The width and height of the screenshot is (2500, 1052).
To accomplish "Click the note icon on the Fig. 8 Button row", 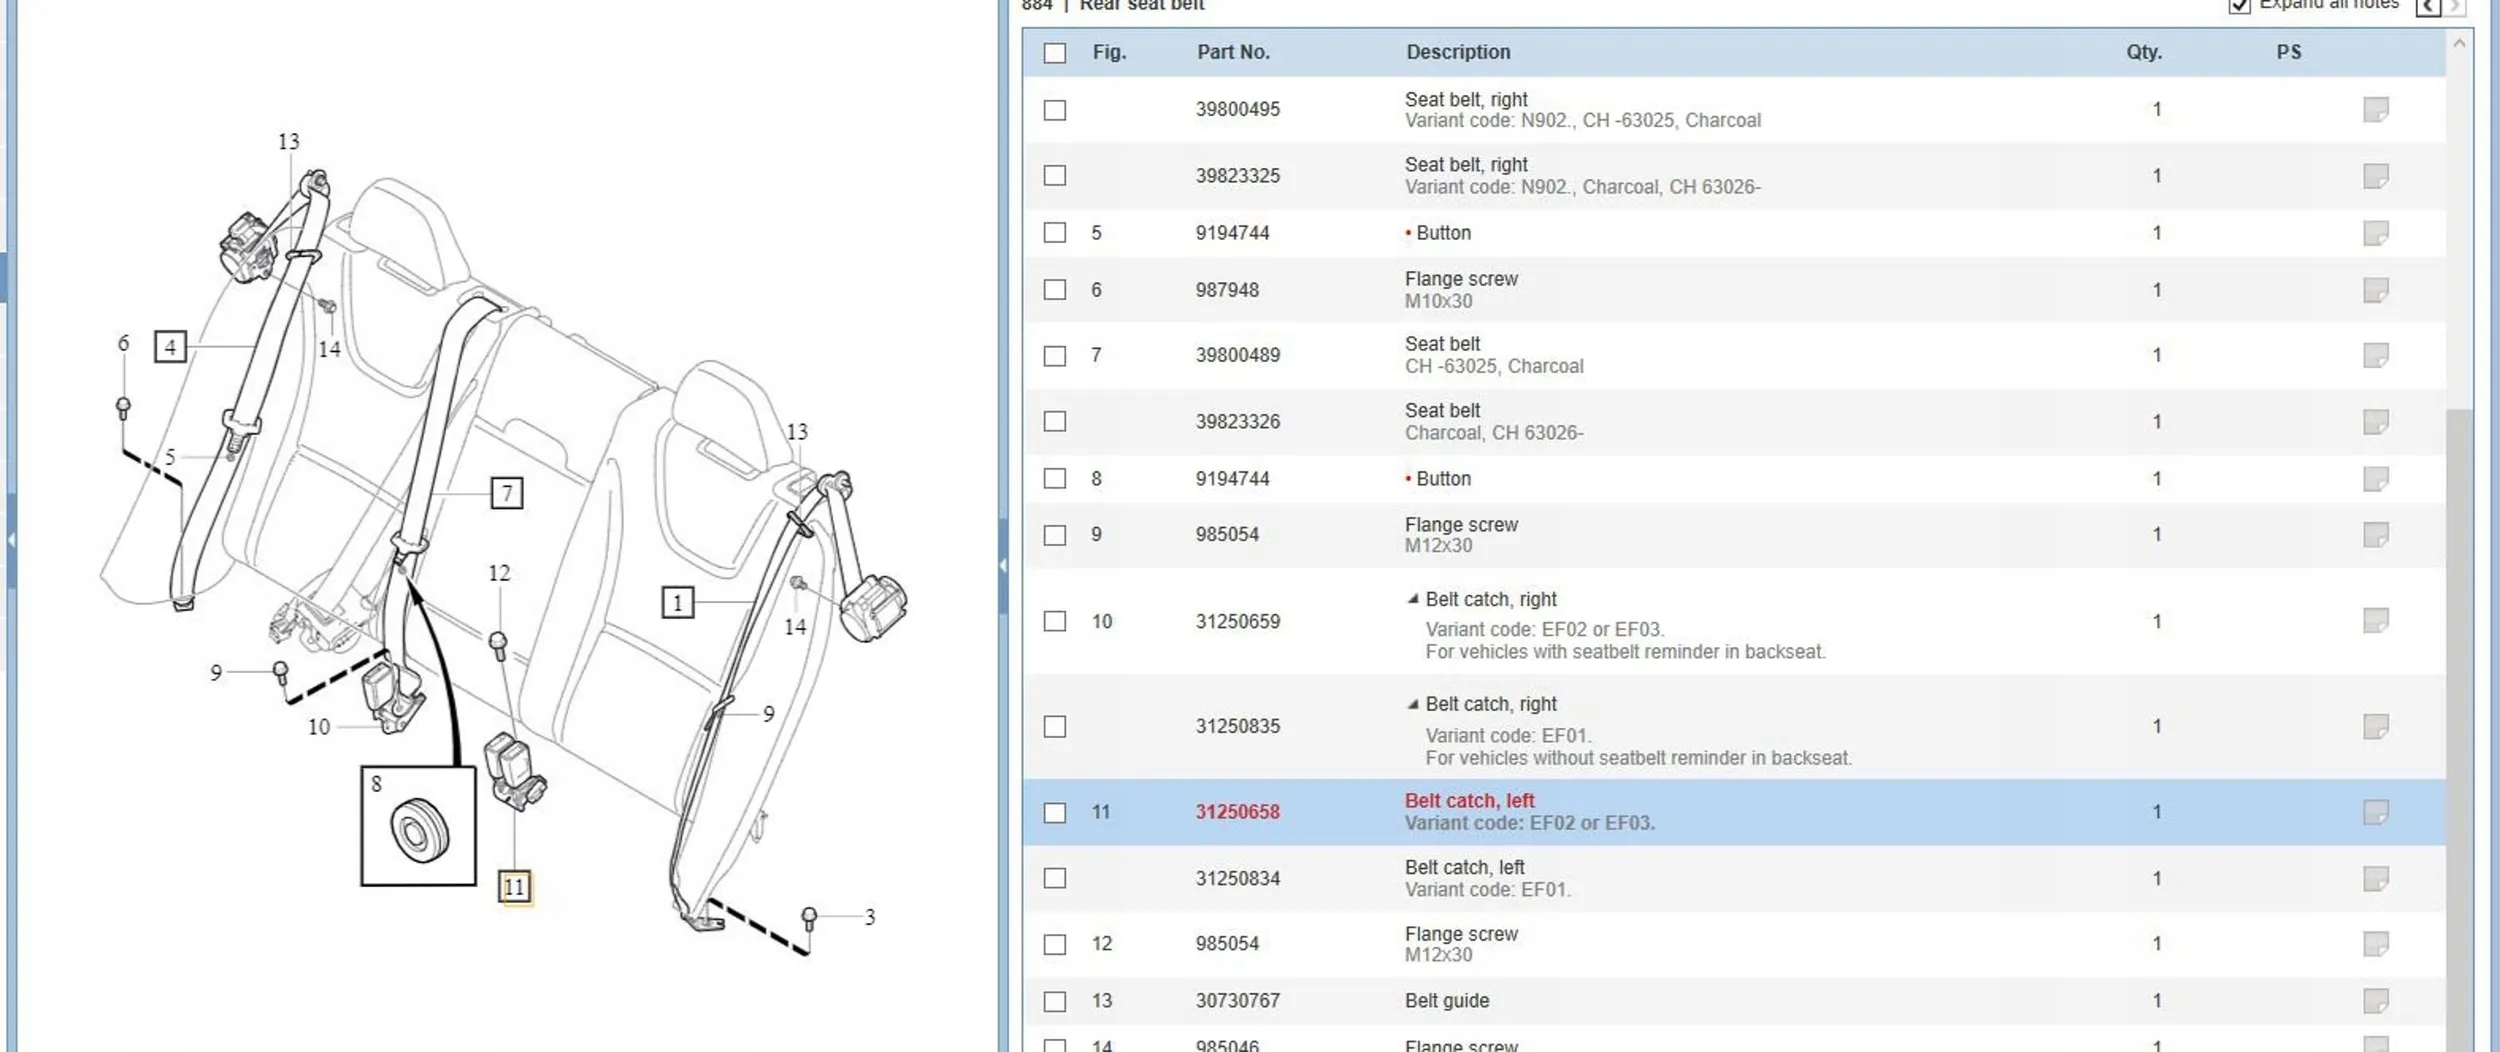I will (2376, 479).
